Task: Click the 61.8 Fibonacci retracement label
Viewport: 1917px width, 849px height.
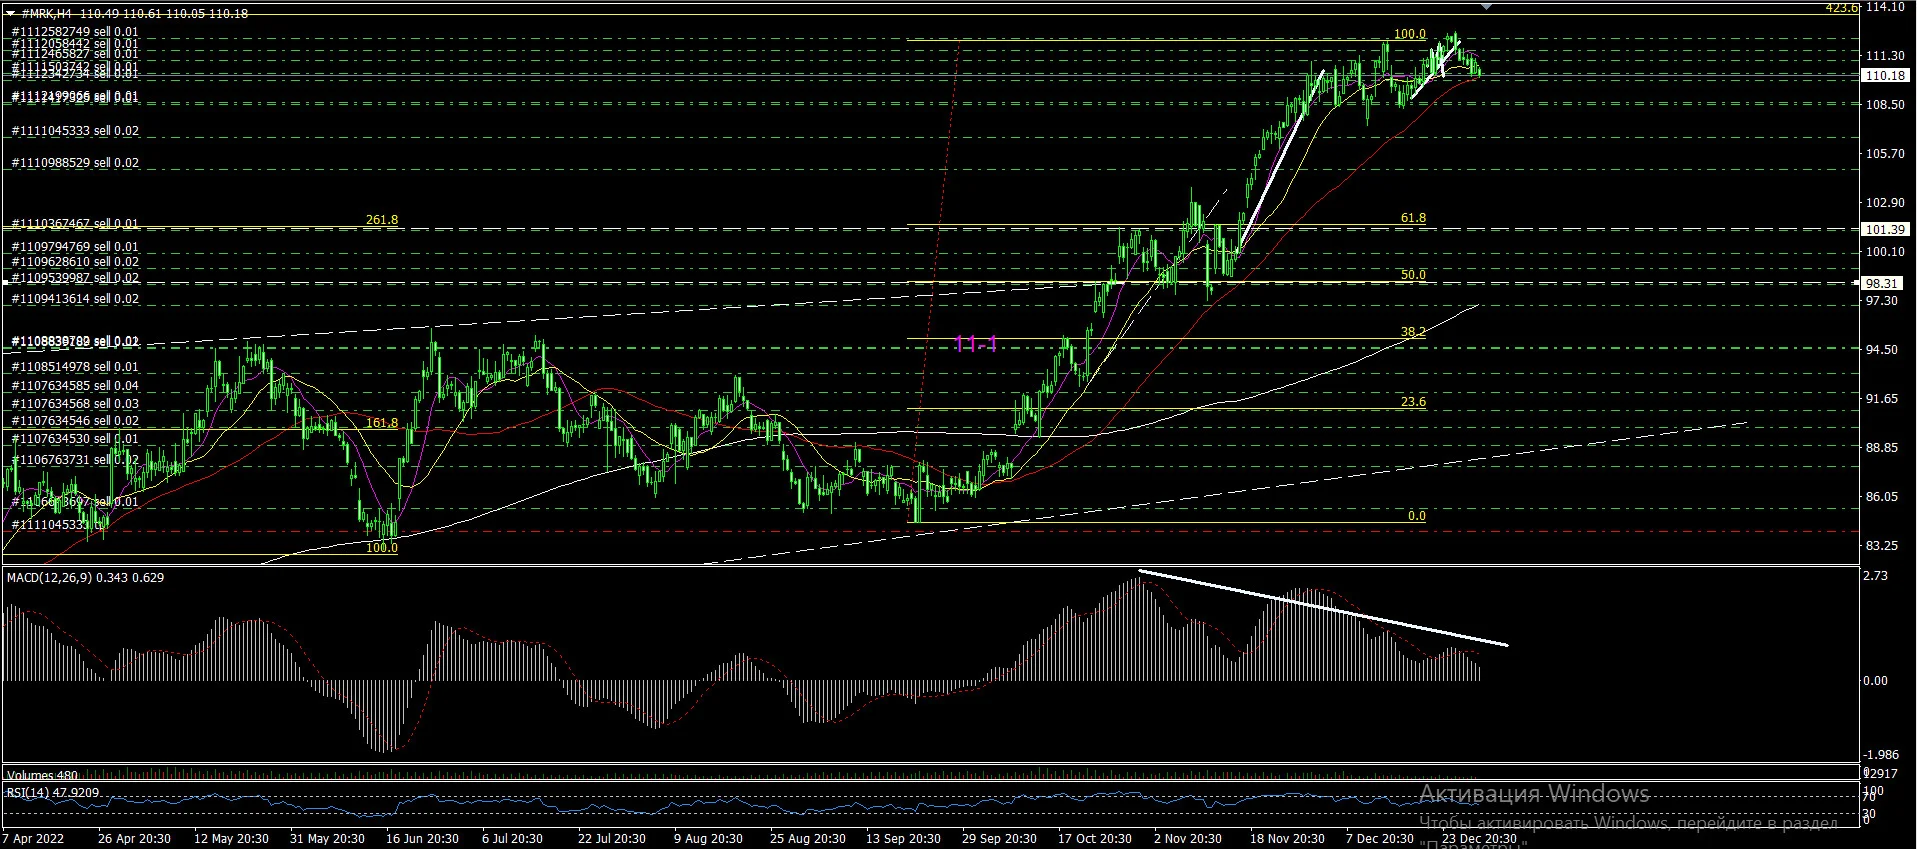Action: click(x=1413, y=218)
